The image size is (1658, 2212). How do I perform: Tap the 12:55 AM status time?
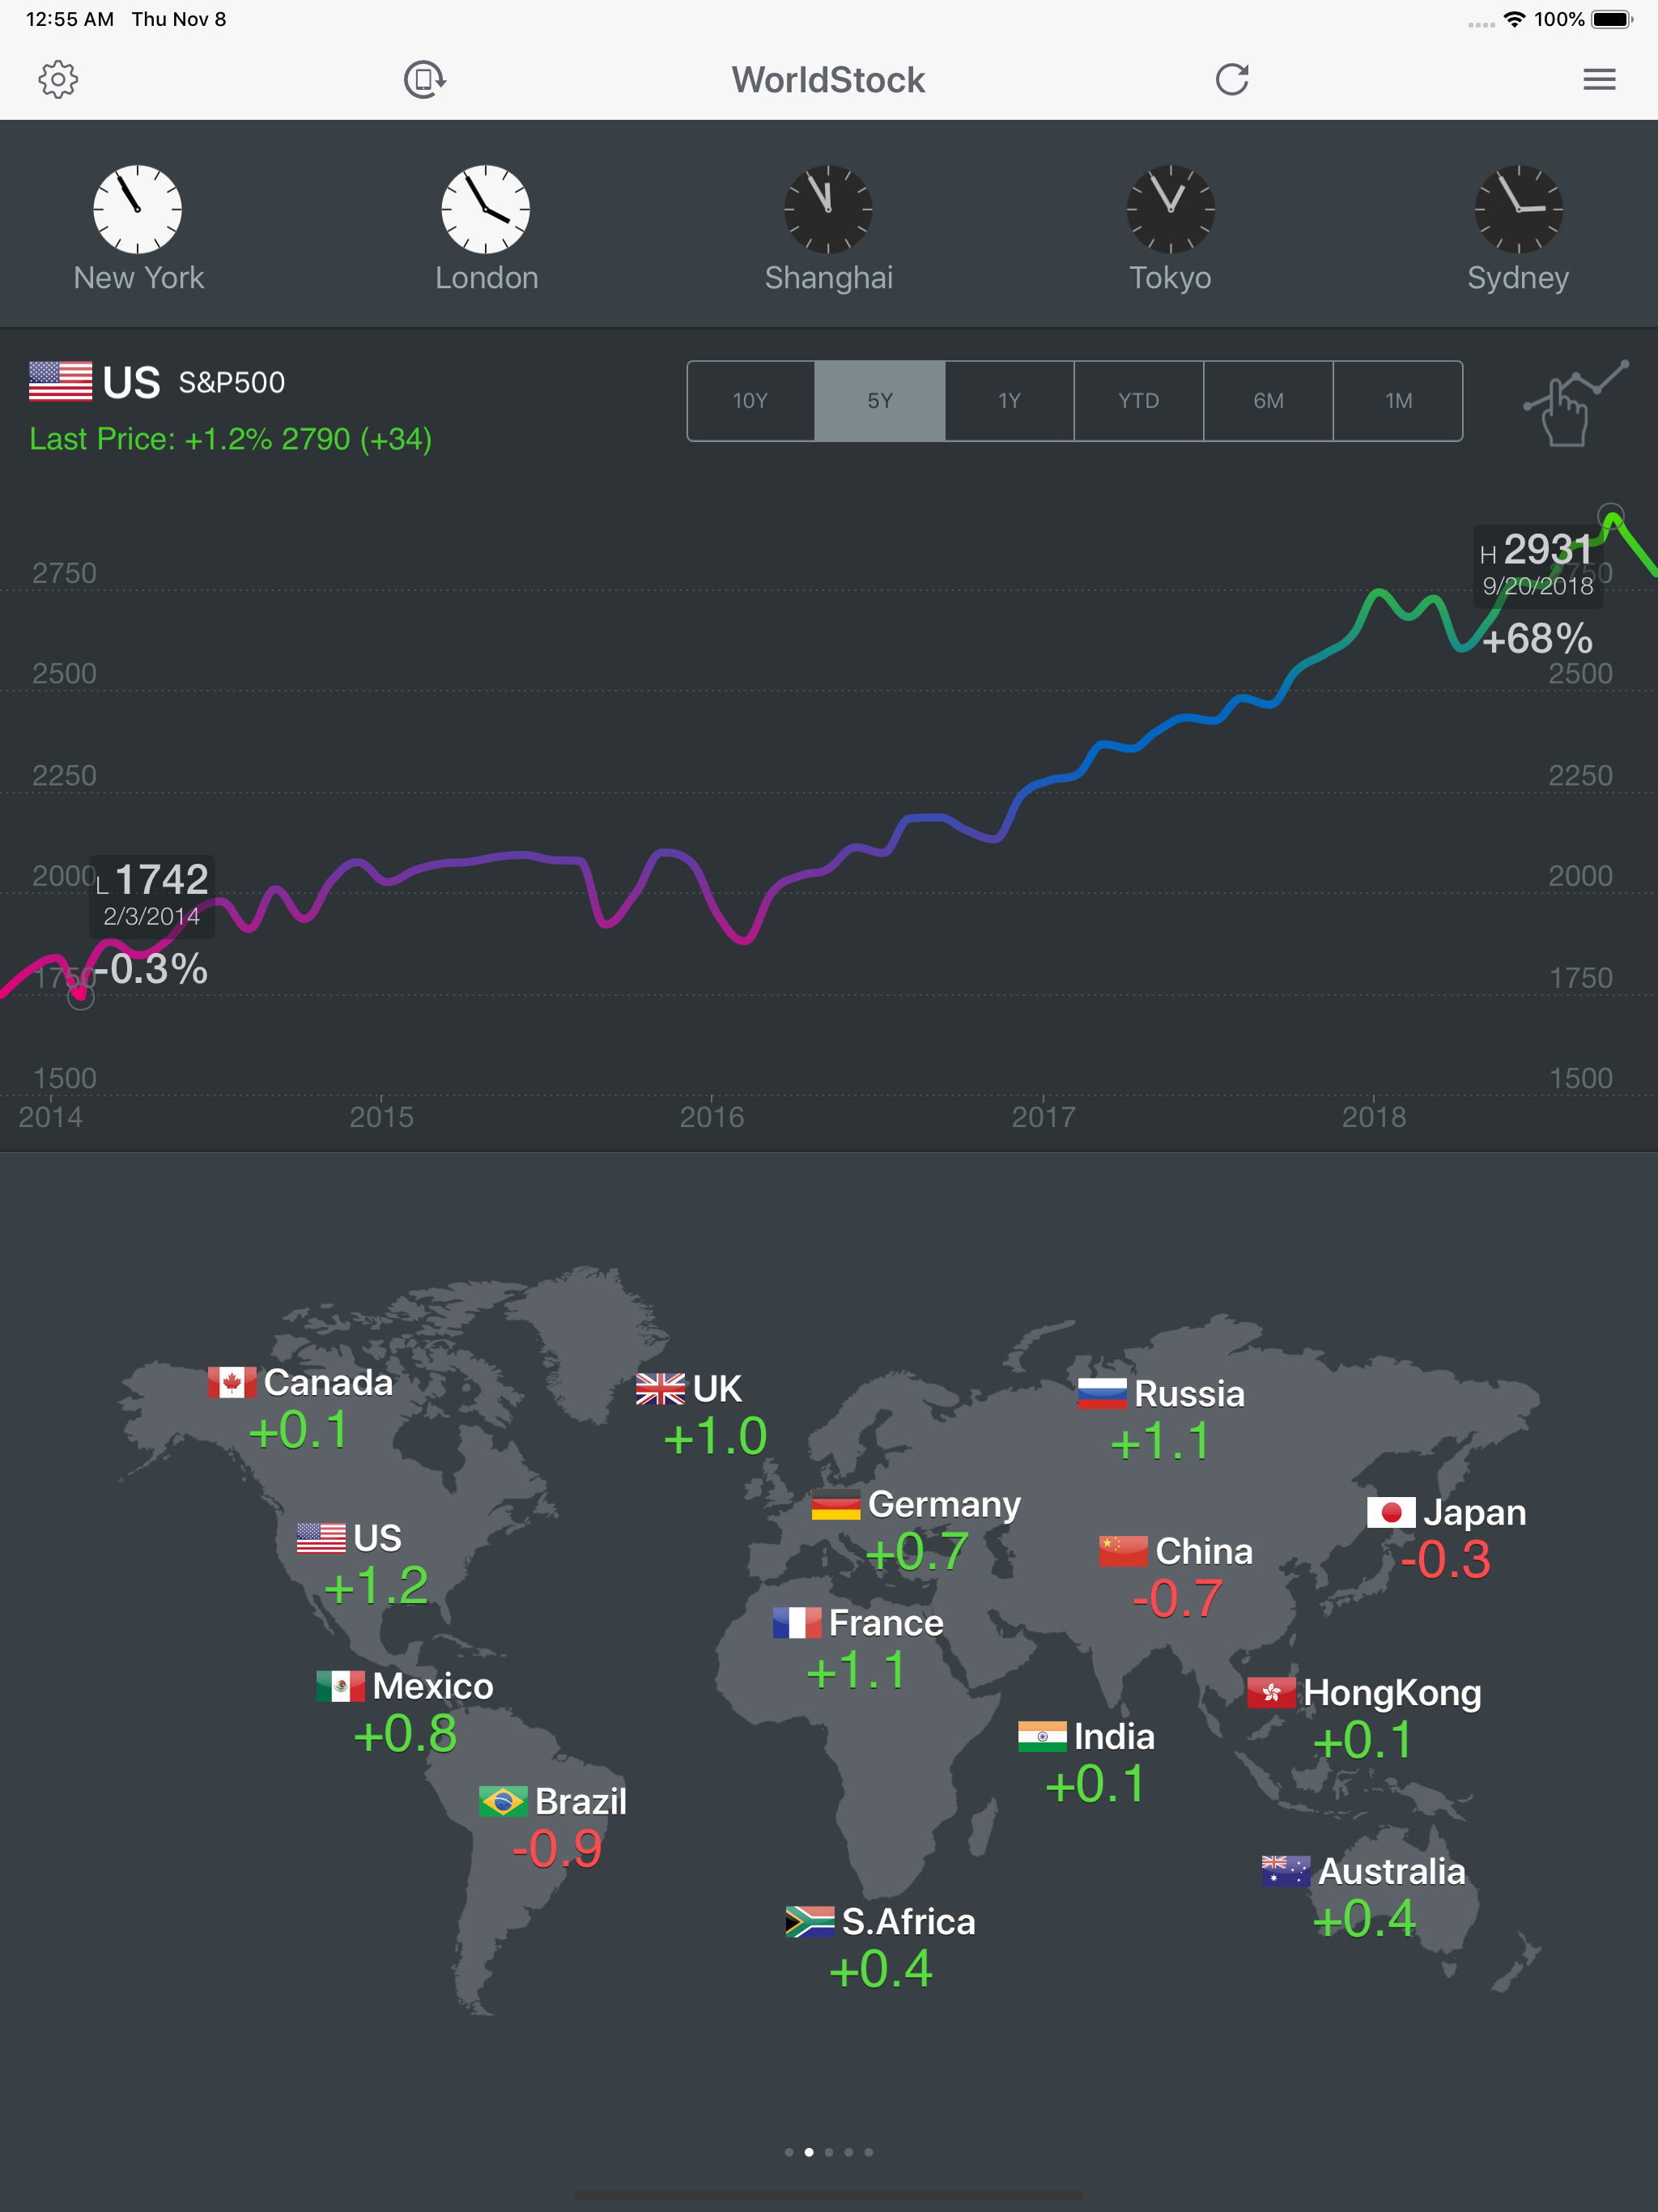(70, 19)
